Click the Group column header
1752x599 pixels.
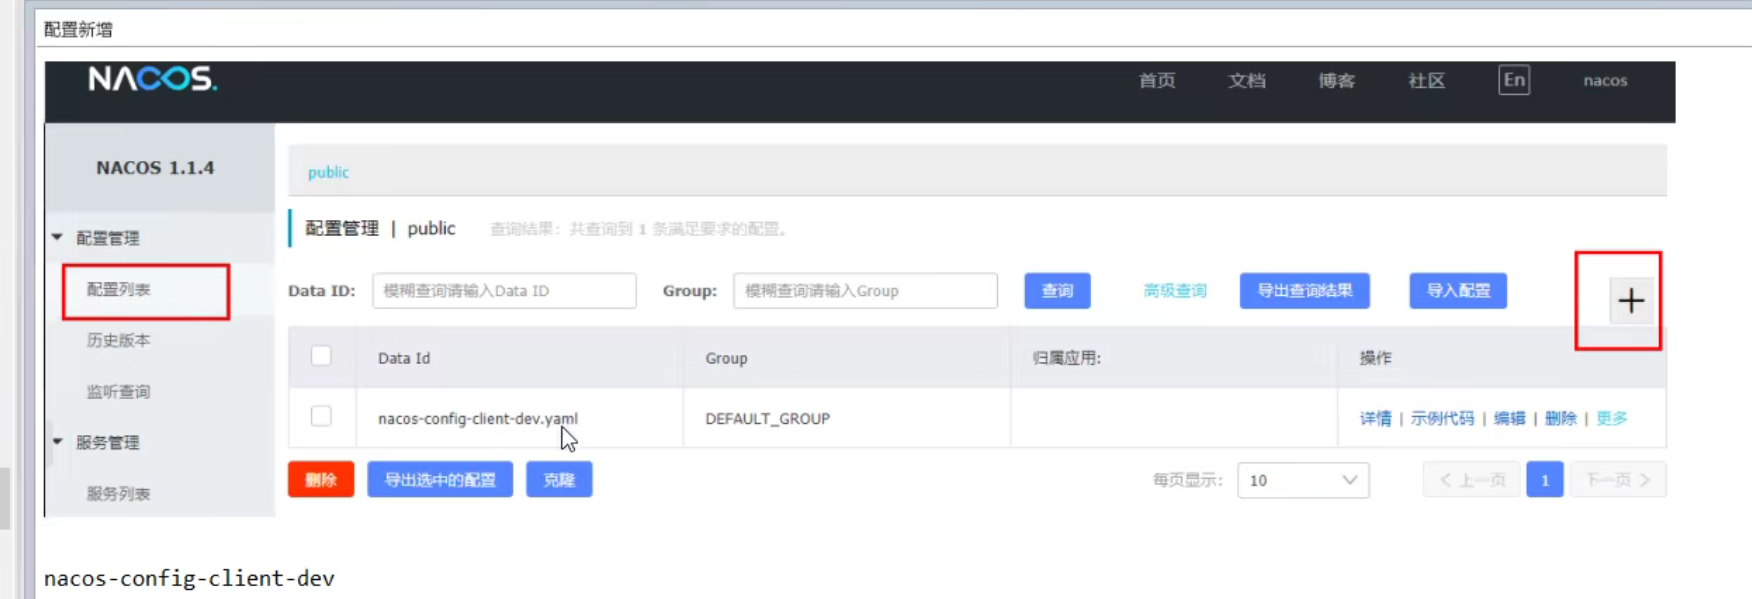[x=726, y=358]
